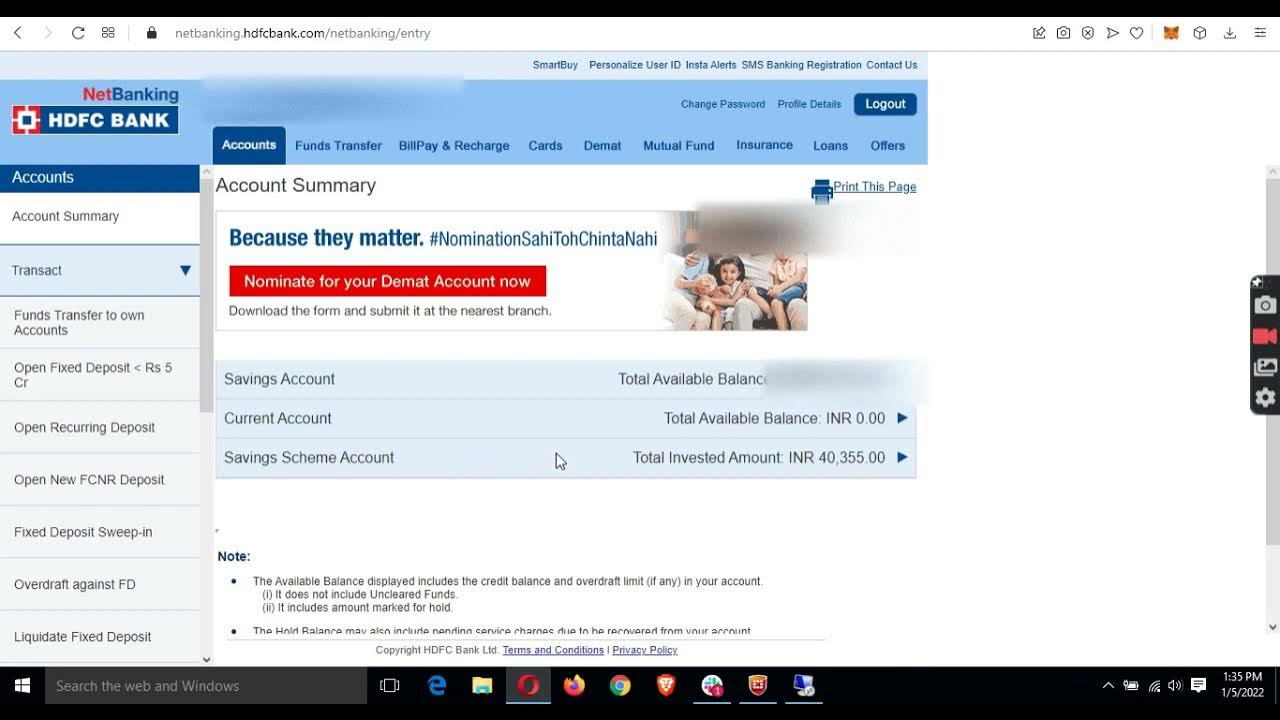
Task: Click the Logout button
Action: pyautogui.click(x=885, y=104)
